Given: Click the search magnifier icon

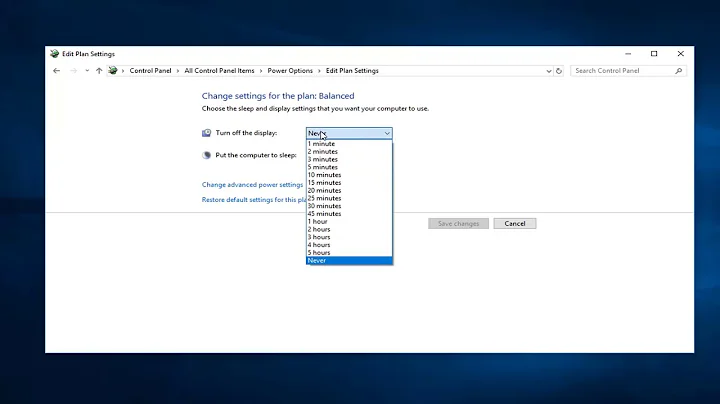Looking at the screenshot, I should tap(679, 71).
